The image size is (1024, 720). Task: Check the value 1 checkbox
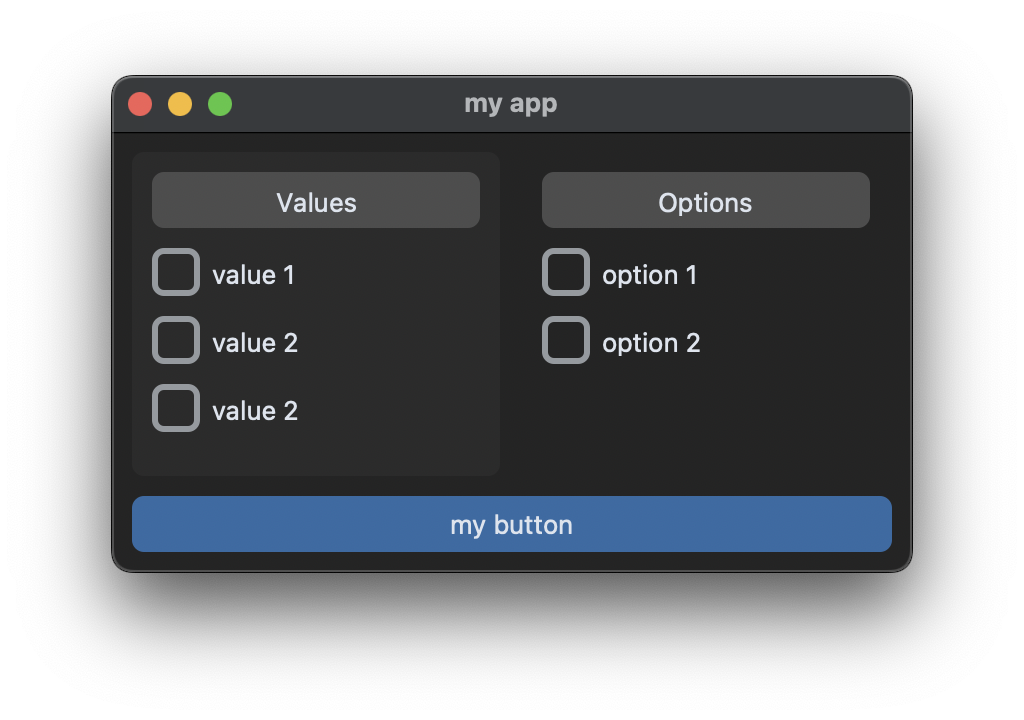point(176,272)
